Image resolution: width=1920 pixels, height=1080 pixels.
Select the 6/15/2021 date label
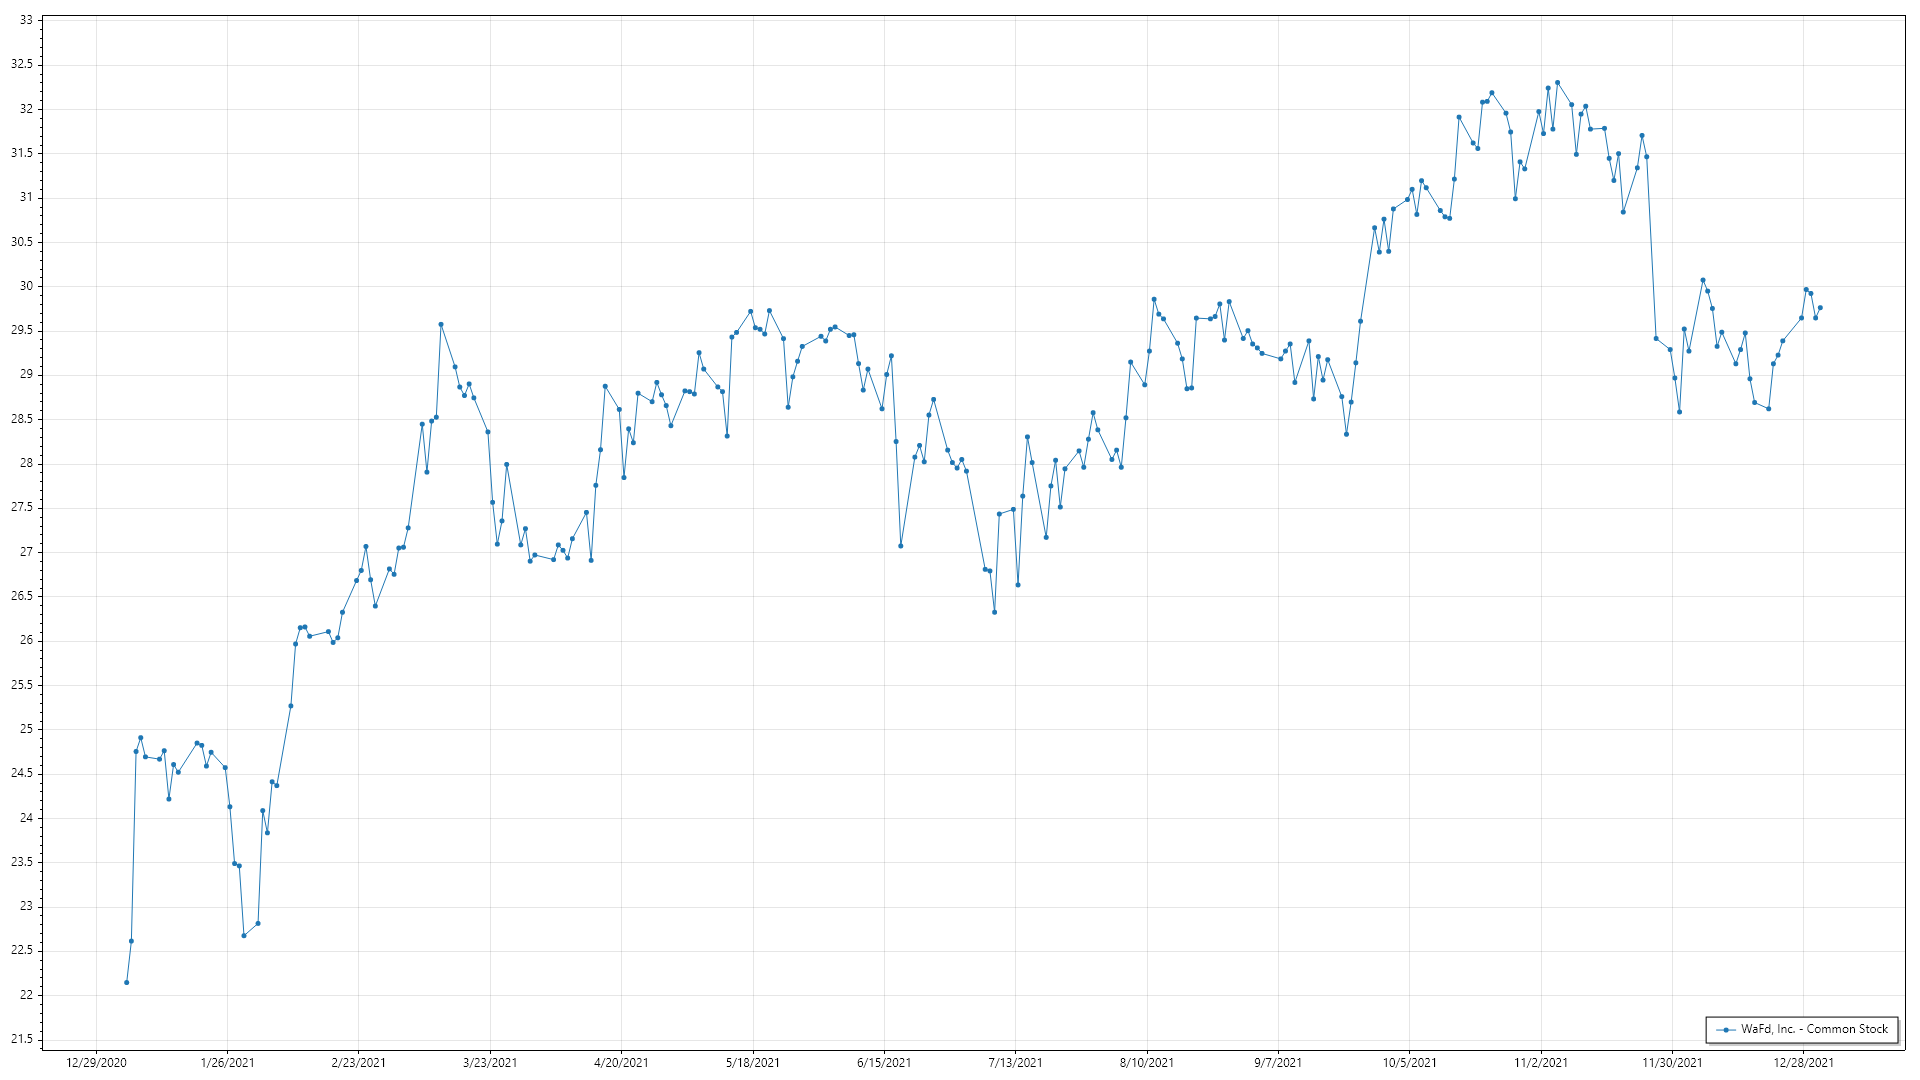pyautogui.click(x=884, y=1062)
